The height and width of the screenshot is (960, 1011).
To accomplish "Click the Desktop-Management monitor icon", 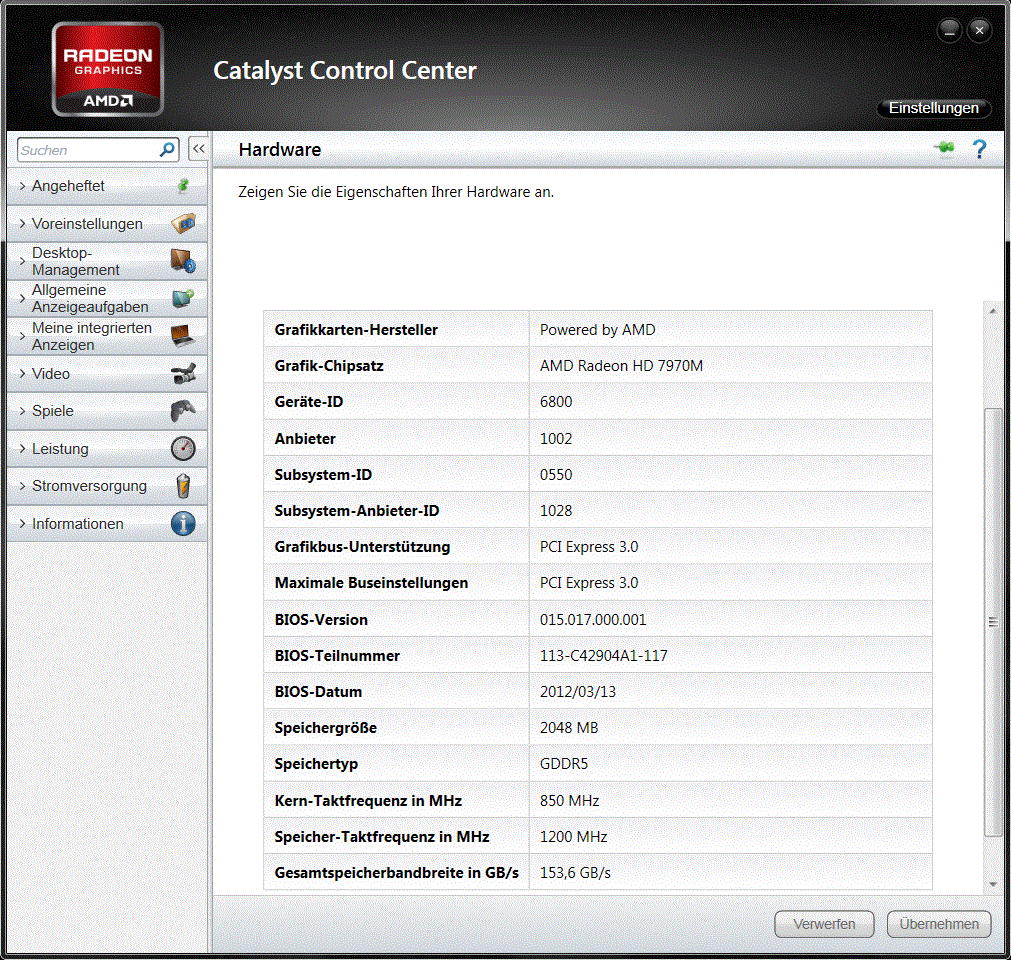I will pyautogui.click(x=183, y=261).
